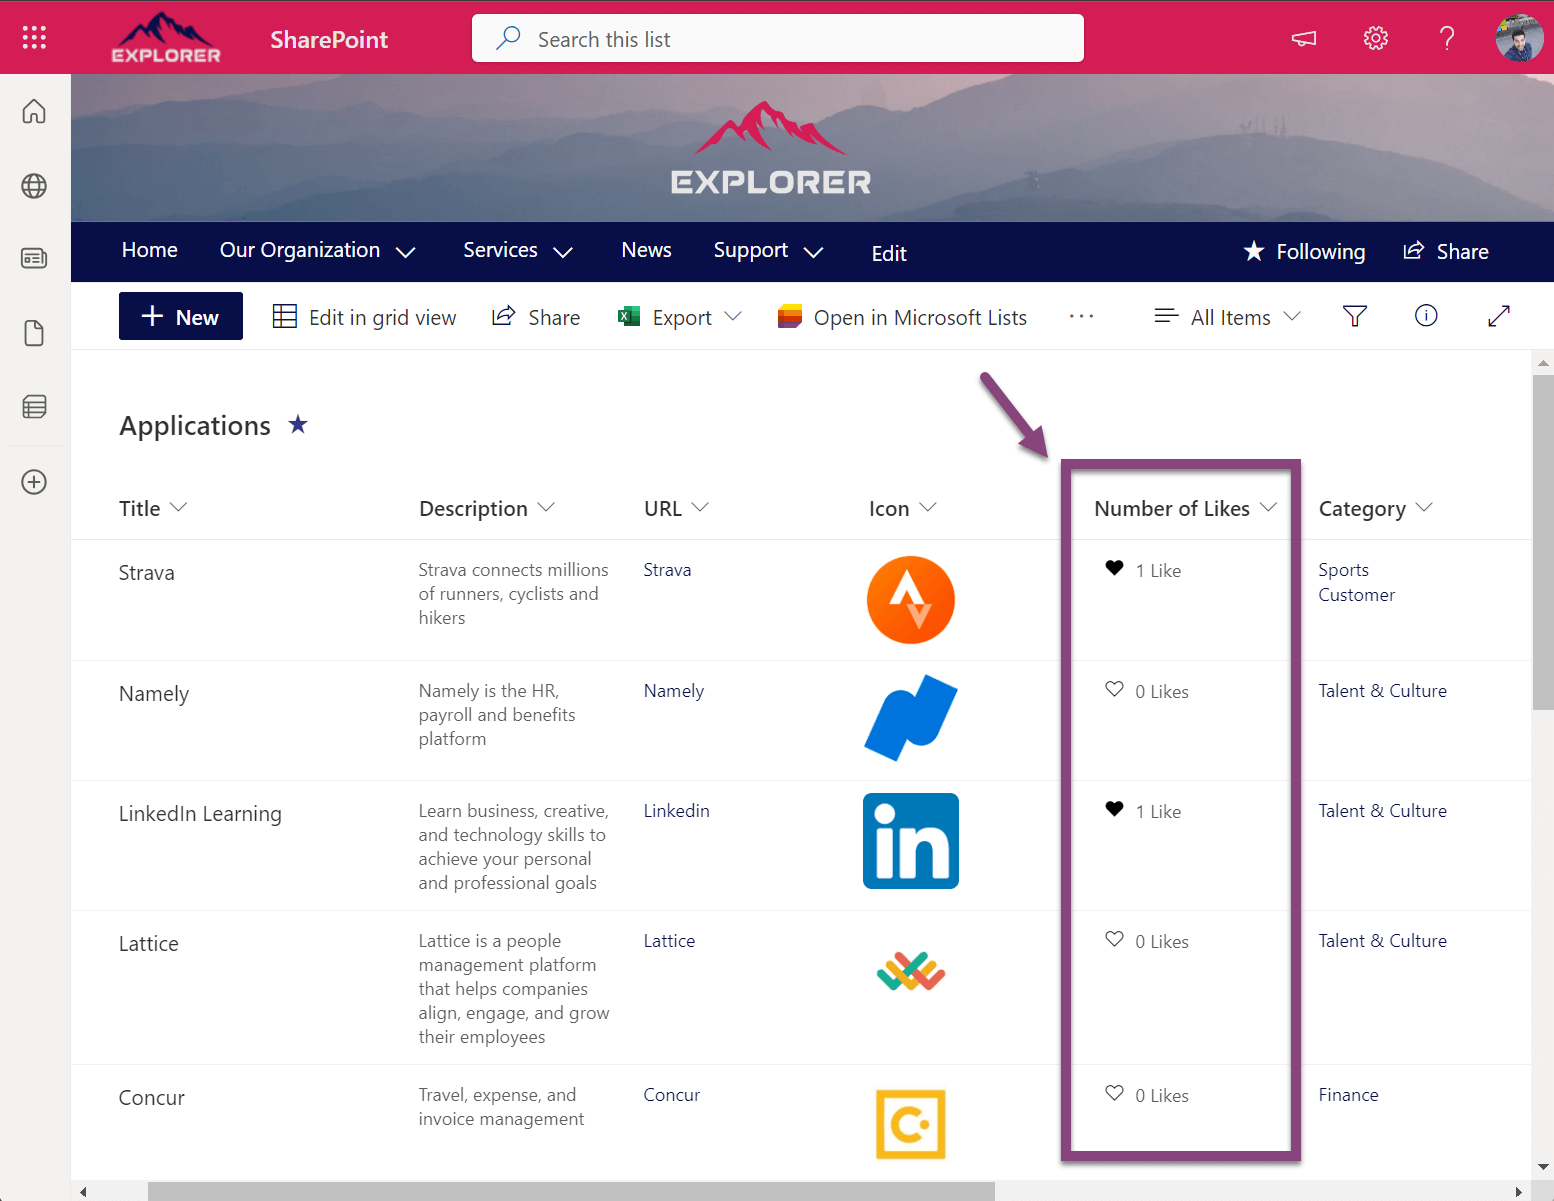Click the New item button
The height and width of the screenshot is (1201, 1554).
click(x=181, y=317)
